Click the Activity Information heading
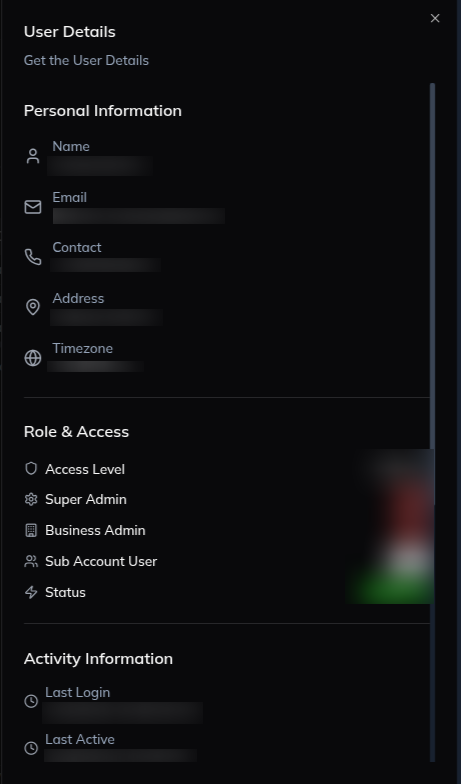Image resolution: width=461 pixels, height=784 pixels. [98, 658]
